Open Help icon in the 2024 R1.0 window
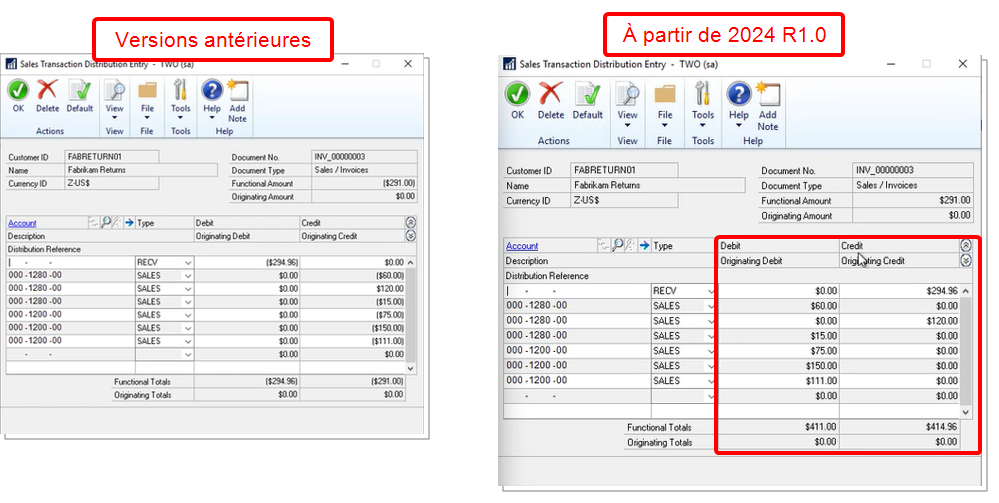 [738, 94]
